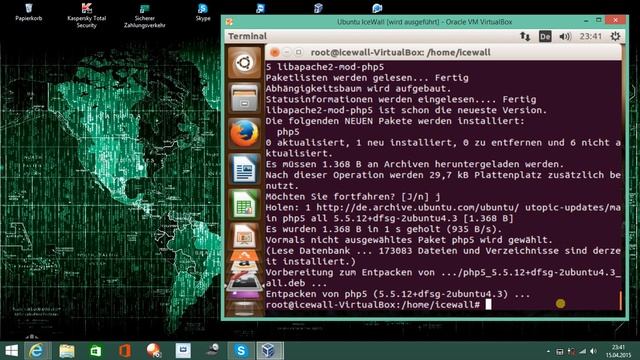
Task: Click the terminal line "Möchten Sie fortfahren? [J/n] j"
Action: (x=353, y=196)
